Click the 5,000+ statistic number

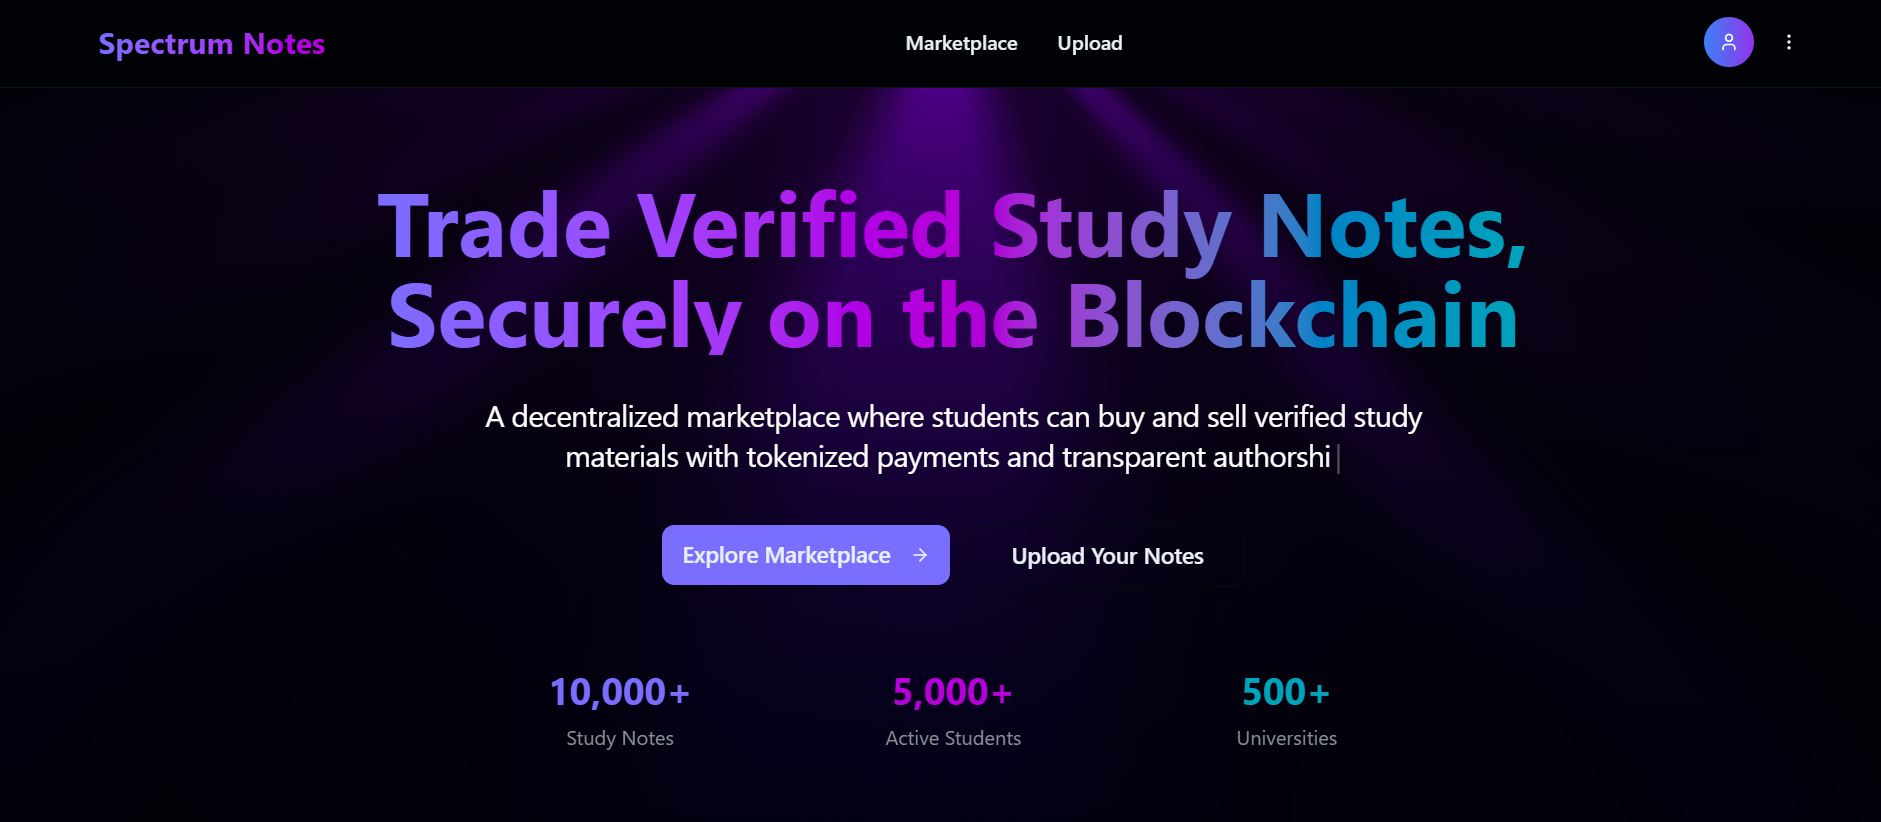(x=952, y=692)
